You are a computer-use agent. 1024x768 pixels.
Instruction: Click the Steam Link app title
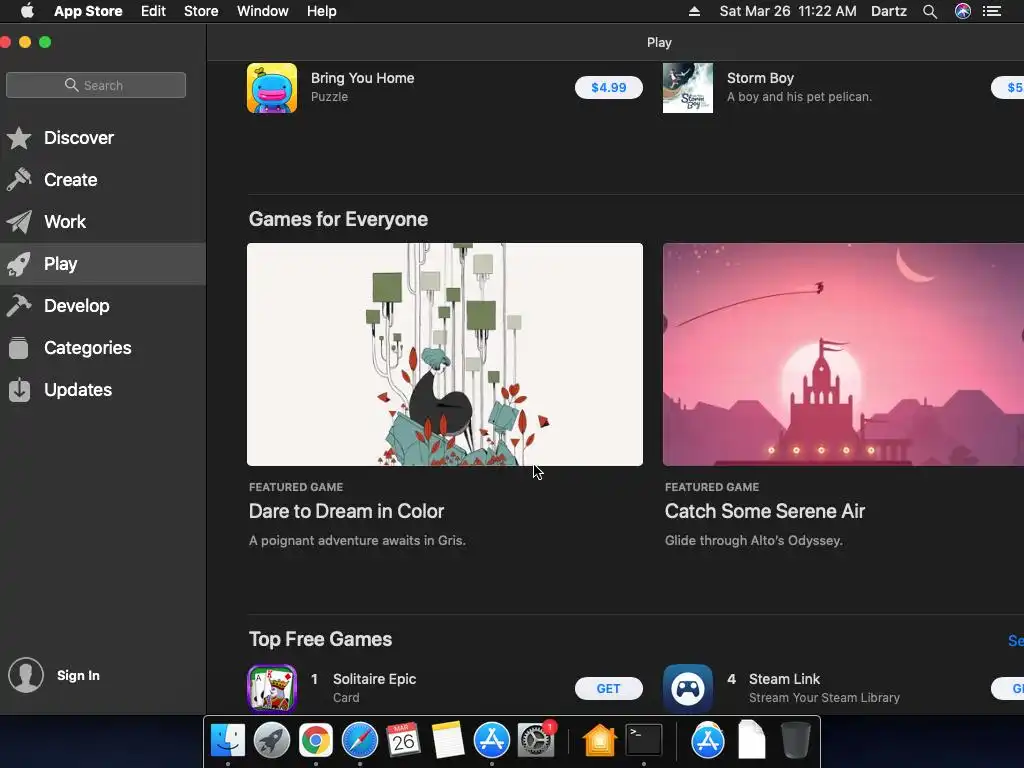click(x=784, y=679)
